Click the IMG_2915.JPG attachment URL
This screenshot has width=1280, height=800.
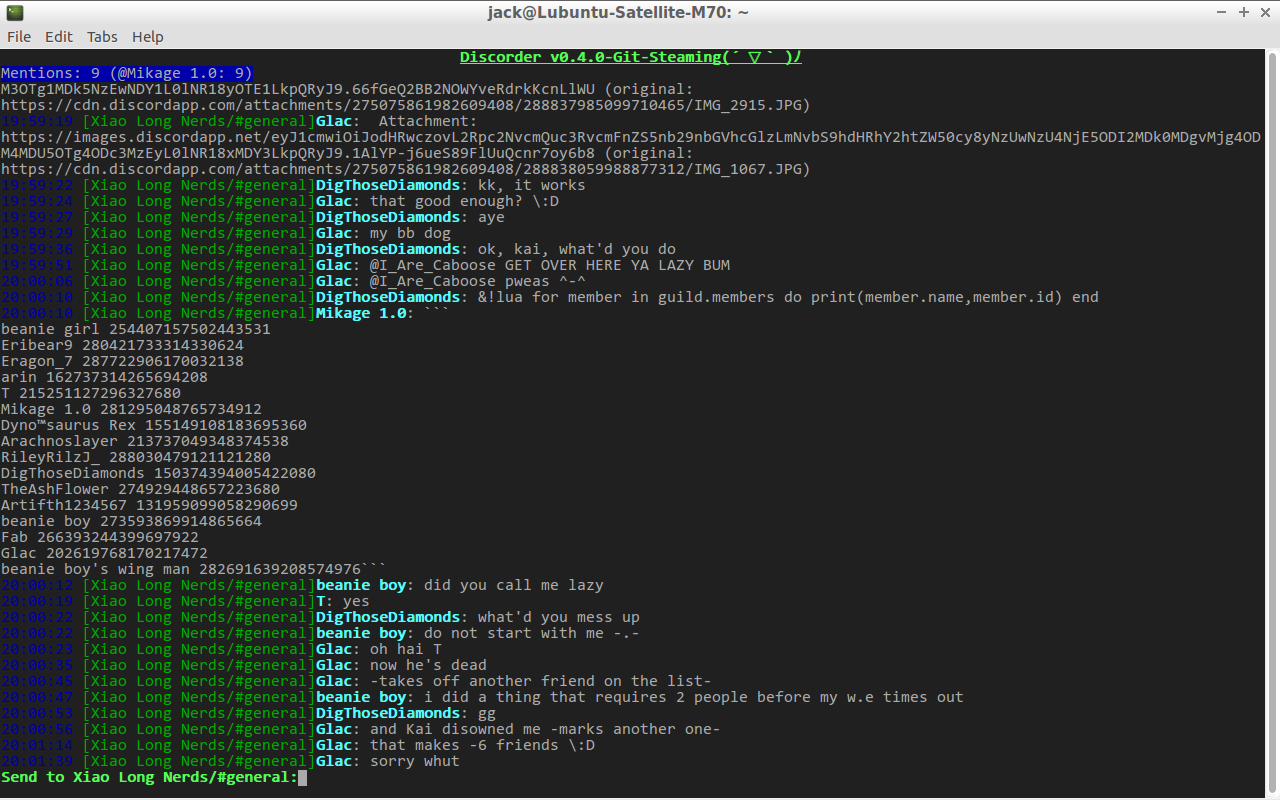click(405, 105)
